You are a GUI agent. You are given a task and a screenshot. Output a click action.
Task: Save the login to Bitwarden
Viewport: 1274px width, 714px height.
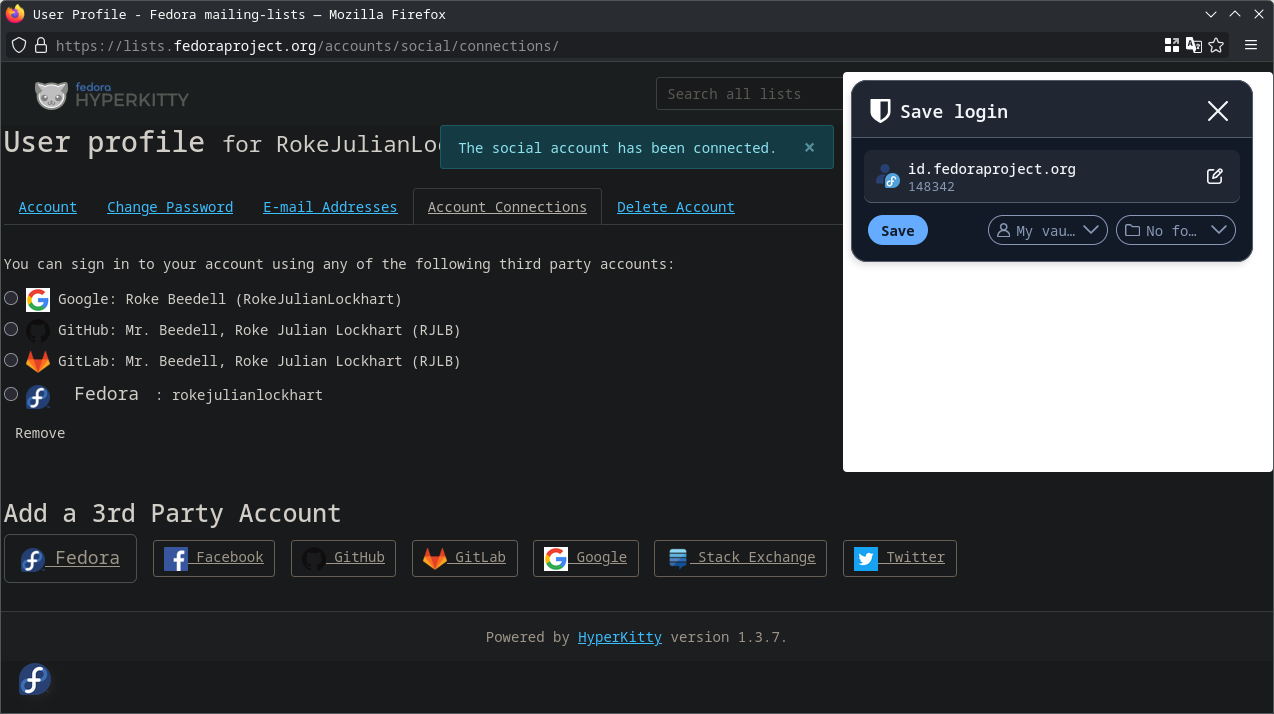898,230
